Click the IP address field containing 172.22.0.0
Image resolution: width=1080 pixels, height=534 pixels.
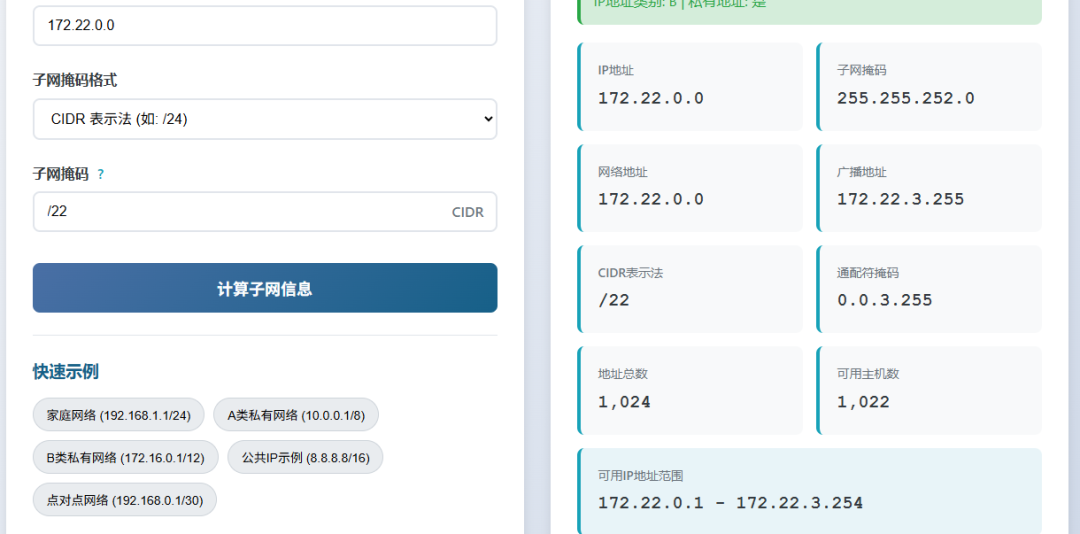tap(264, 25)
